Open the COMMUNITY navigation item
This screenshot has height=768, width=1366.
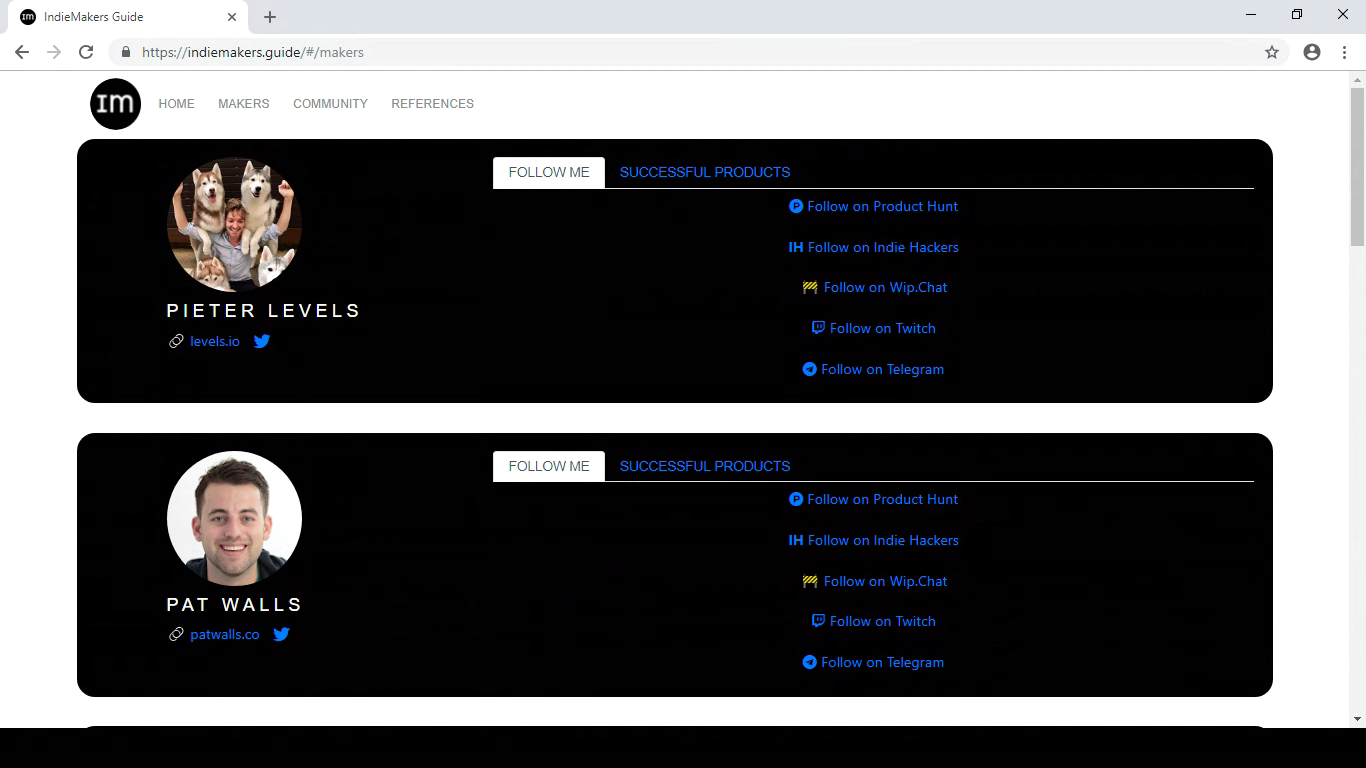point(330,103)
